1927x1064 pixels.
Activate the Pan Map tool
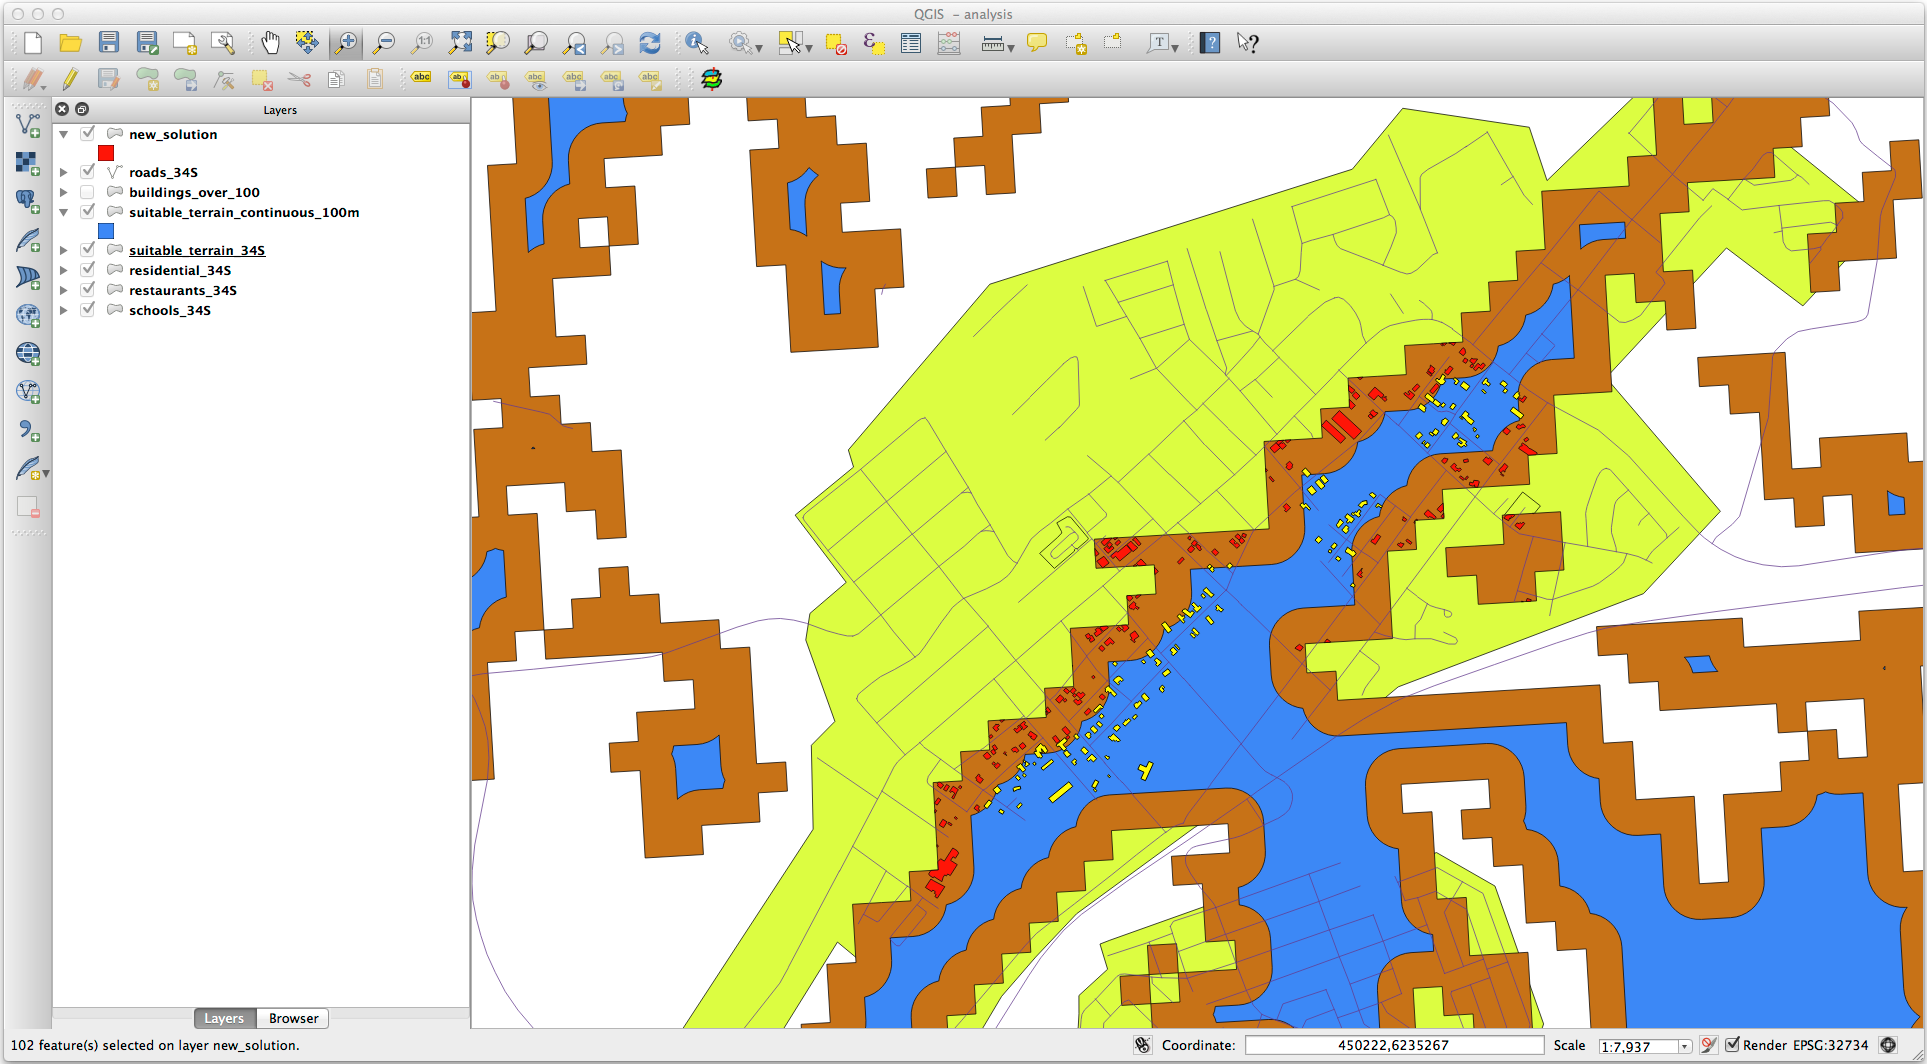[269, 42]
